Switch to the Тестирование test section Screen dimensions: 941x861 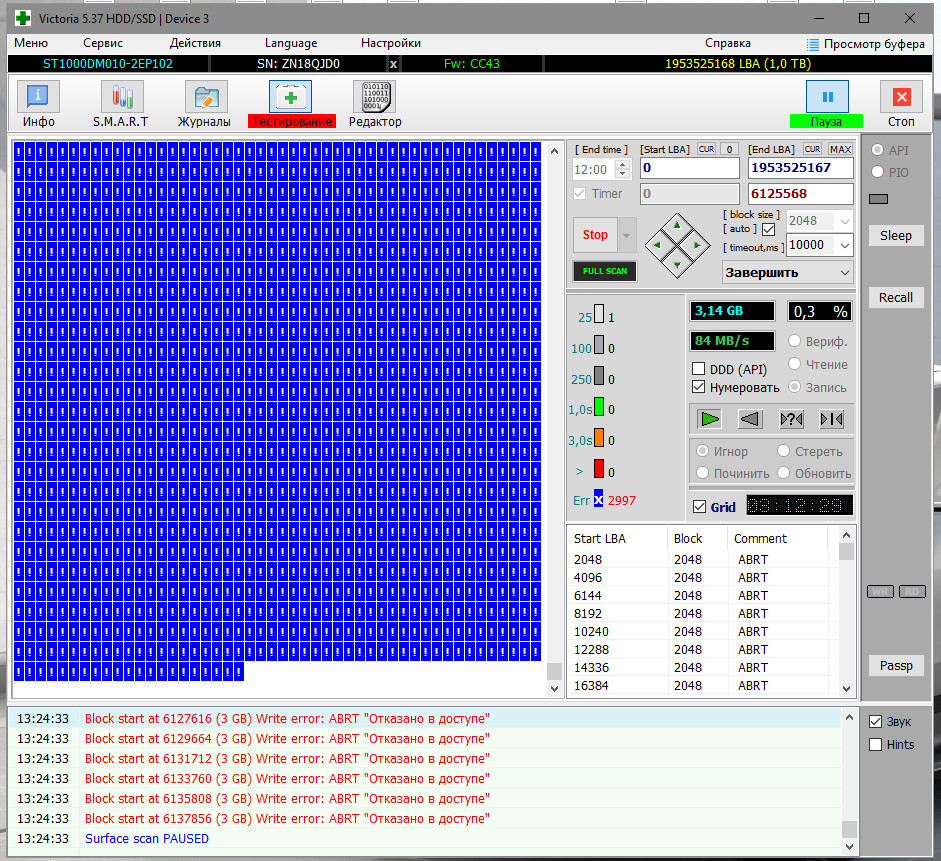[290, 97]
